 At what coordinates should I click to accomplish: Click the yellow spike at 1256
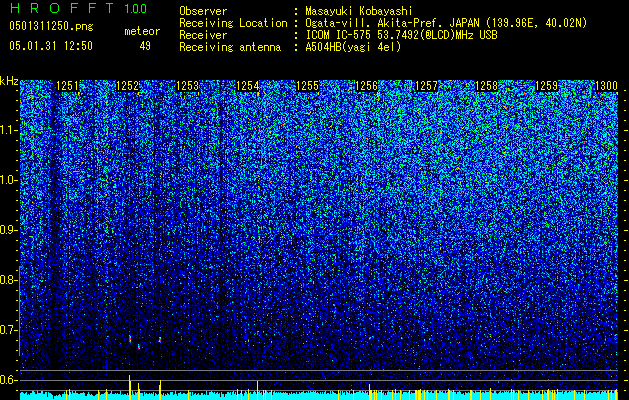(x=369, y=392)
